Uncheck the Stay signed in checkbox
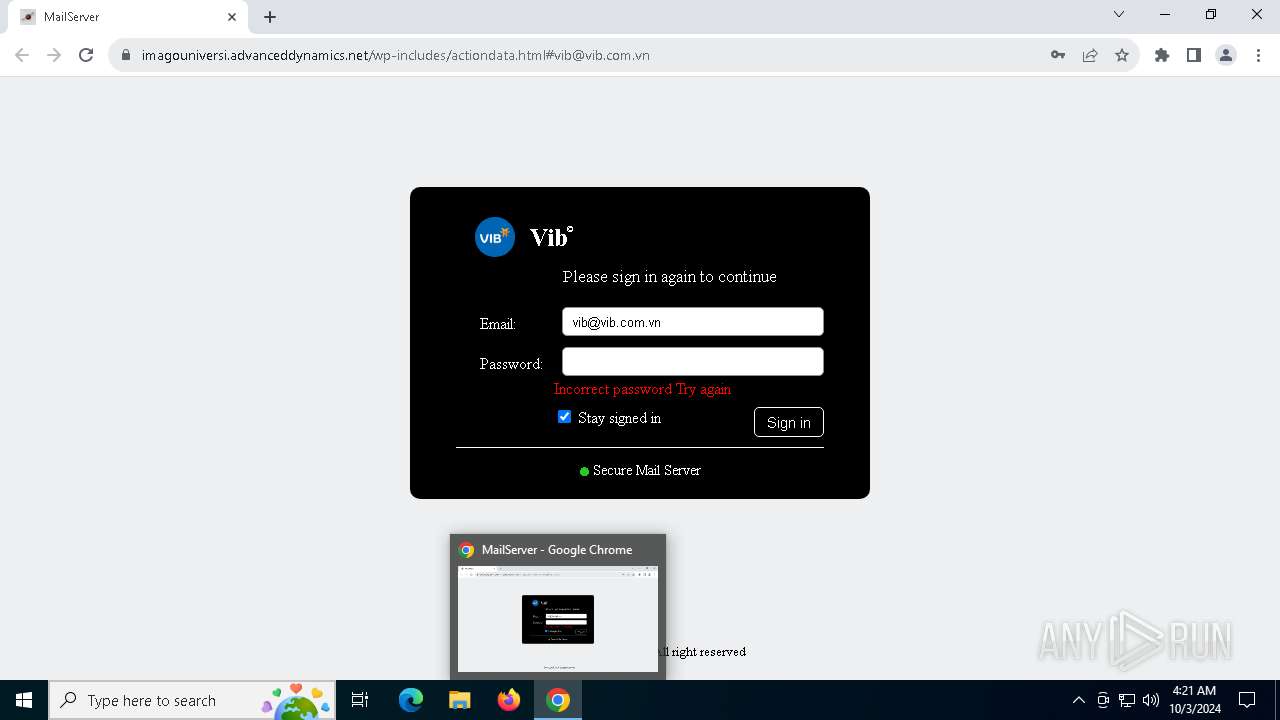 click(565, 417)
